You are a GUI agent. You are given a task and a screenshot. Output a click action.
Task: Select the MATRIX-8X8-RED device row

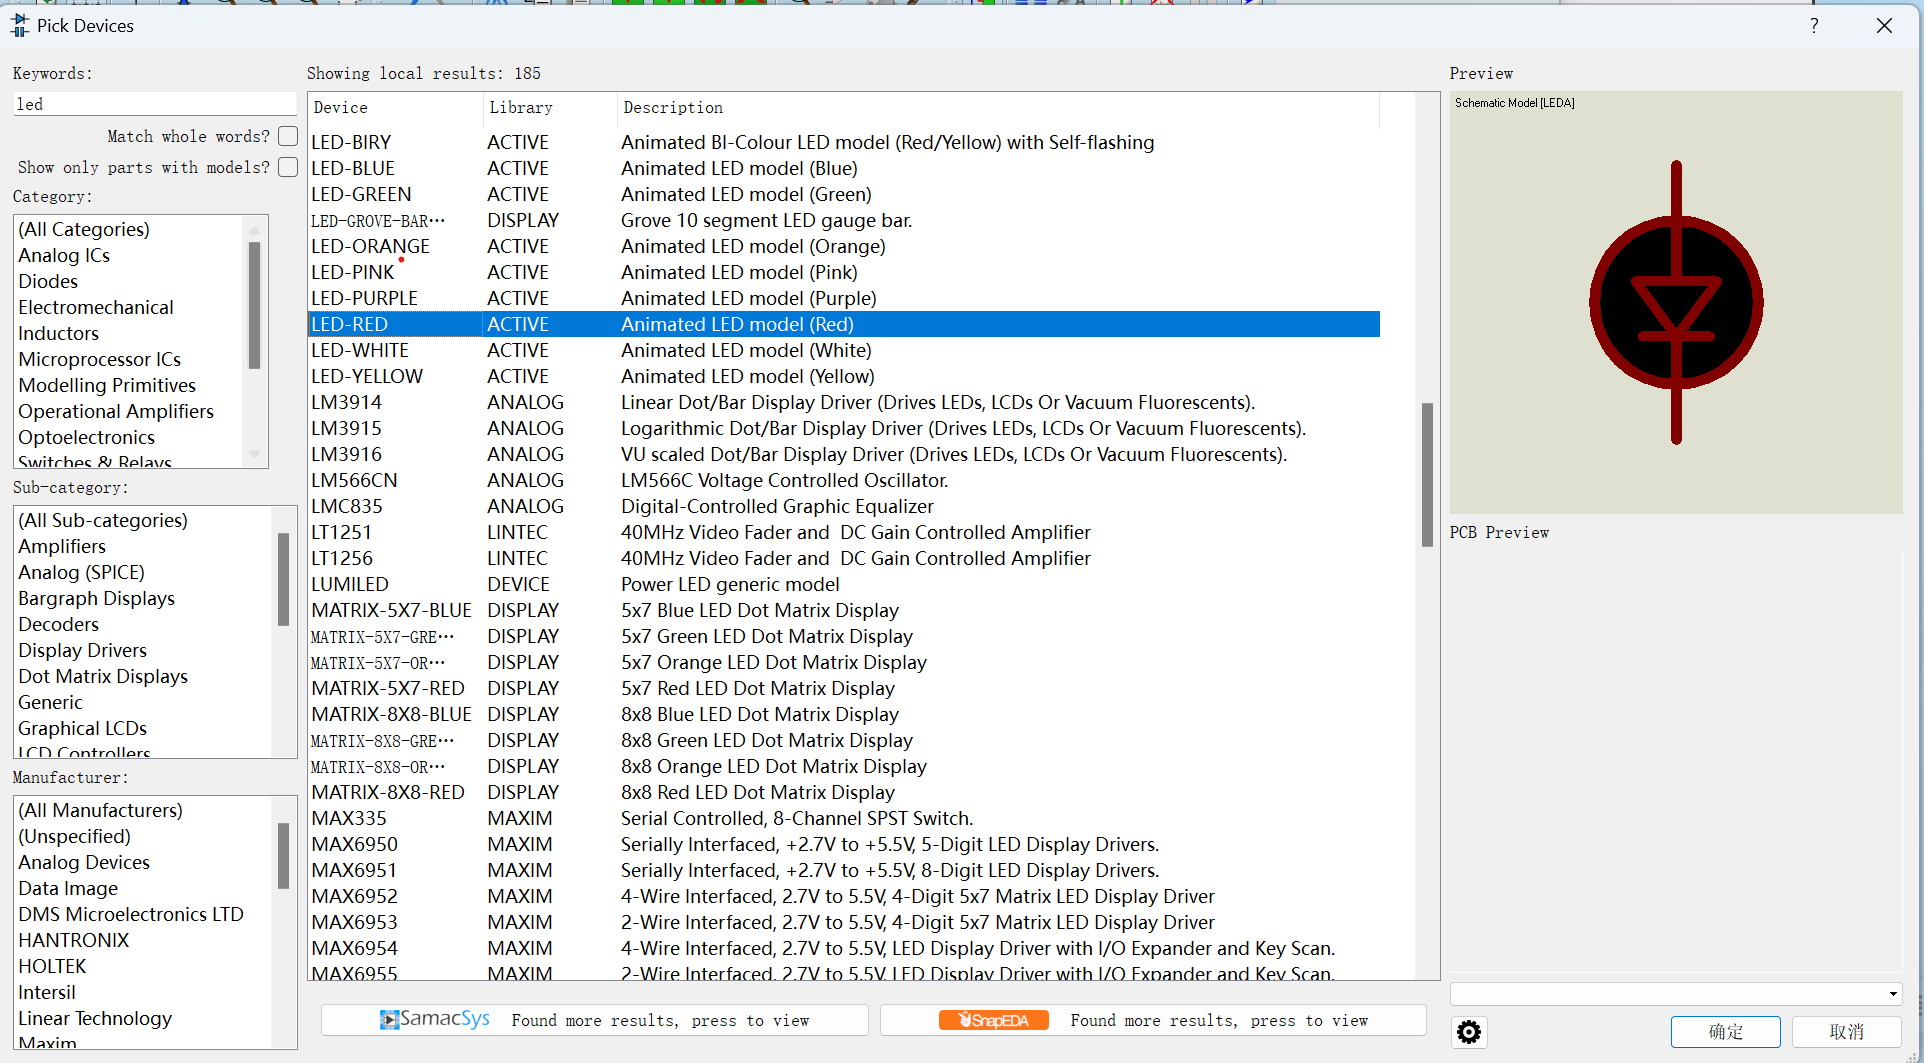pos(844,792)
